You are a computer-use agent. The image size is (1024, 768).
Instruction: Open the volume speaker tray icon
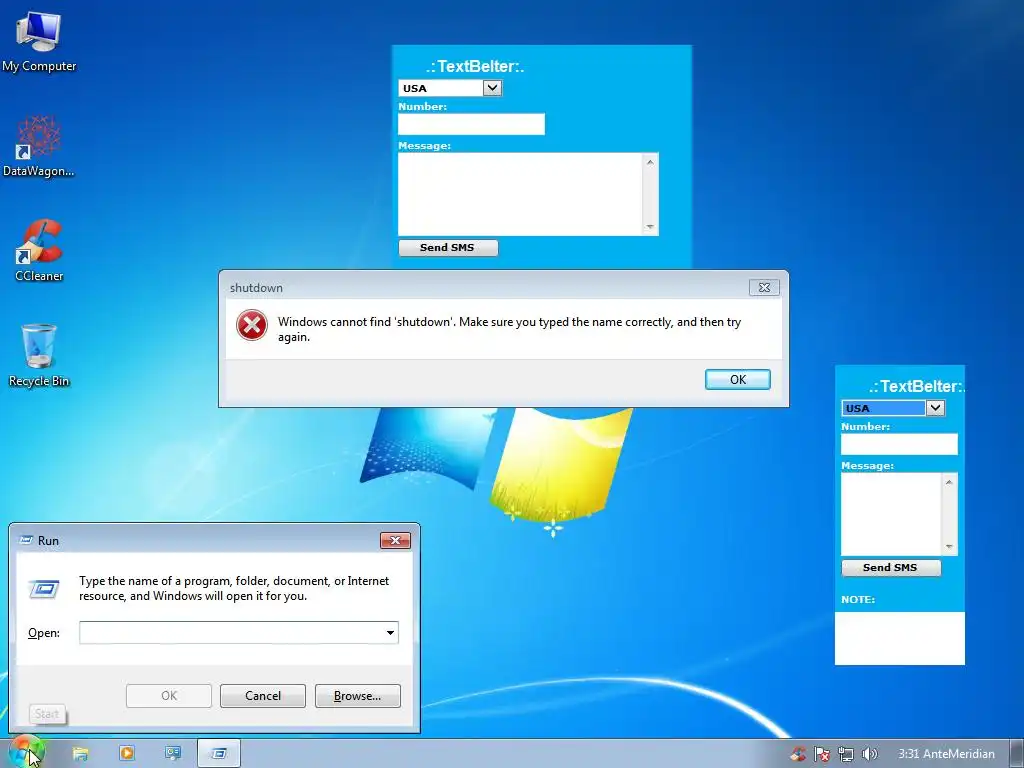pyautogui.click(x=869, y=754)
